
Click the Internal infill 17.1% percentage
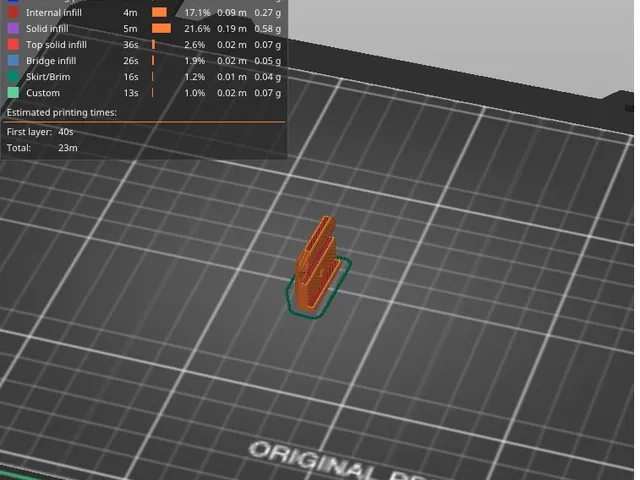(197, 13)
